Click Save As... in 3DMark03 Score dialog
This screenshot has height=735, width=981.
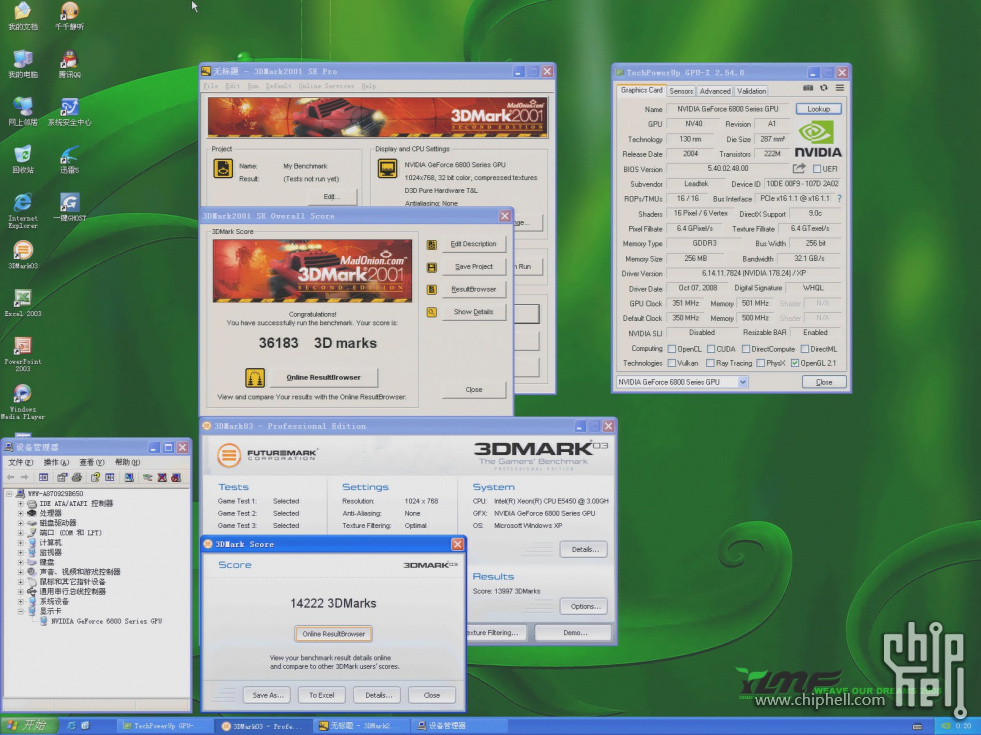(x=268, y=695)
